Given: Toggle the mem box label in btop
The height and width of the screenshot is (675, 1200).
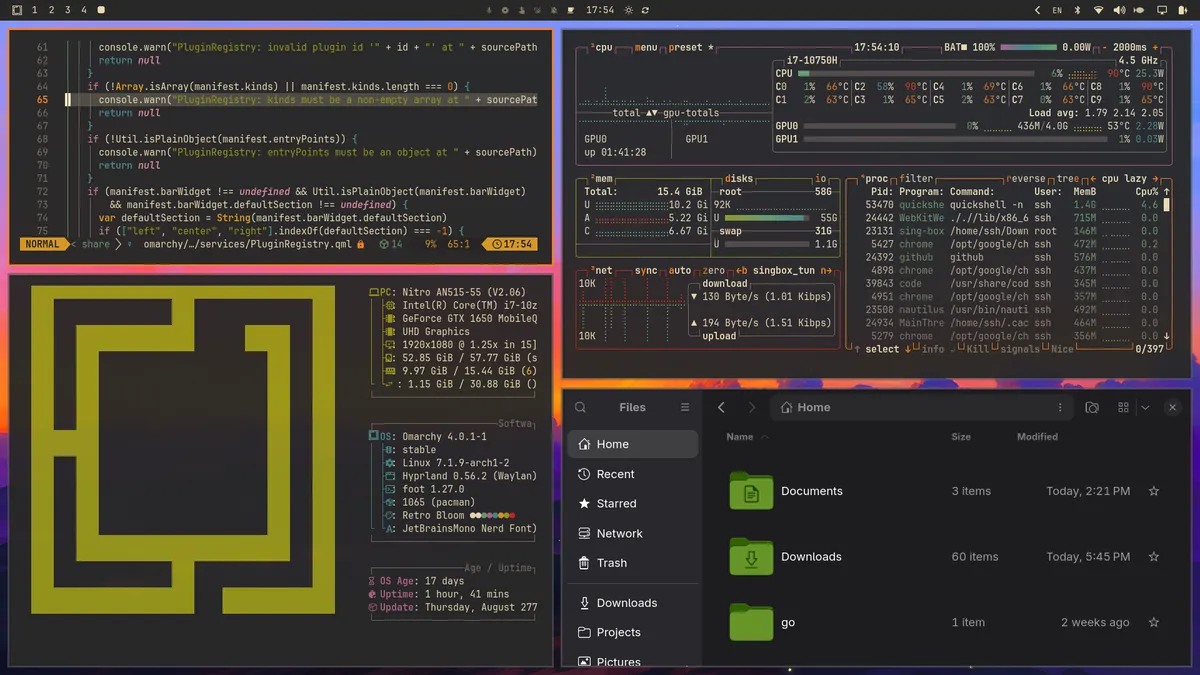Looking at the screenshot, I should coord(602,179).
